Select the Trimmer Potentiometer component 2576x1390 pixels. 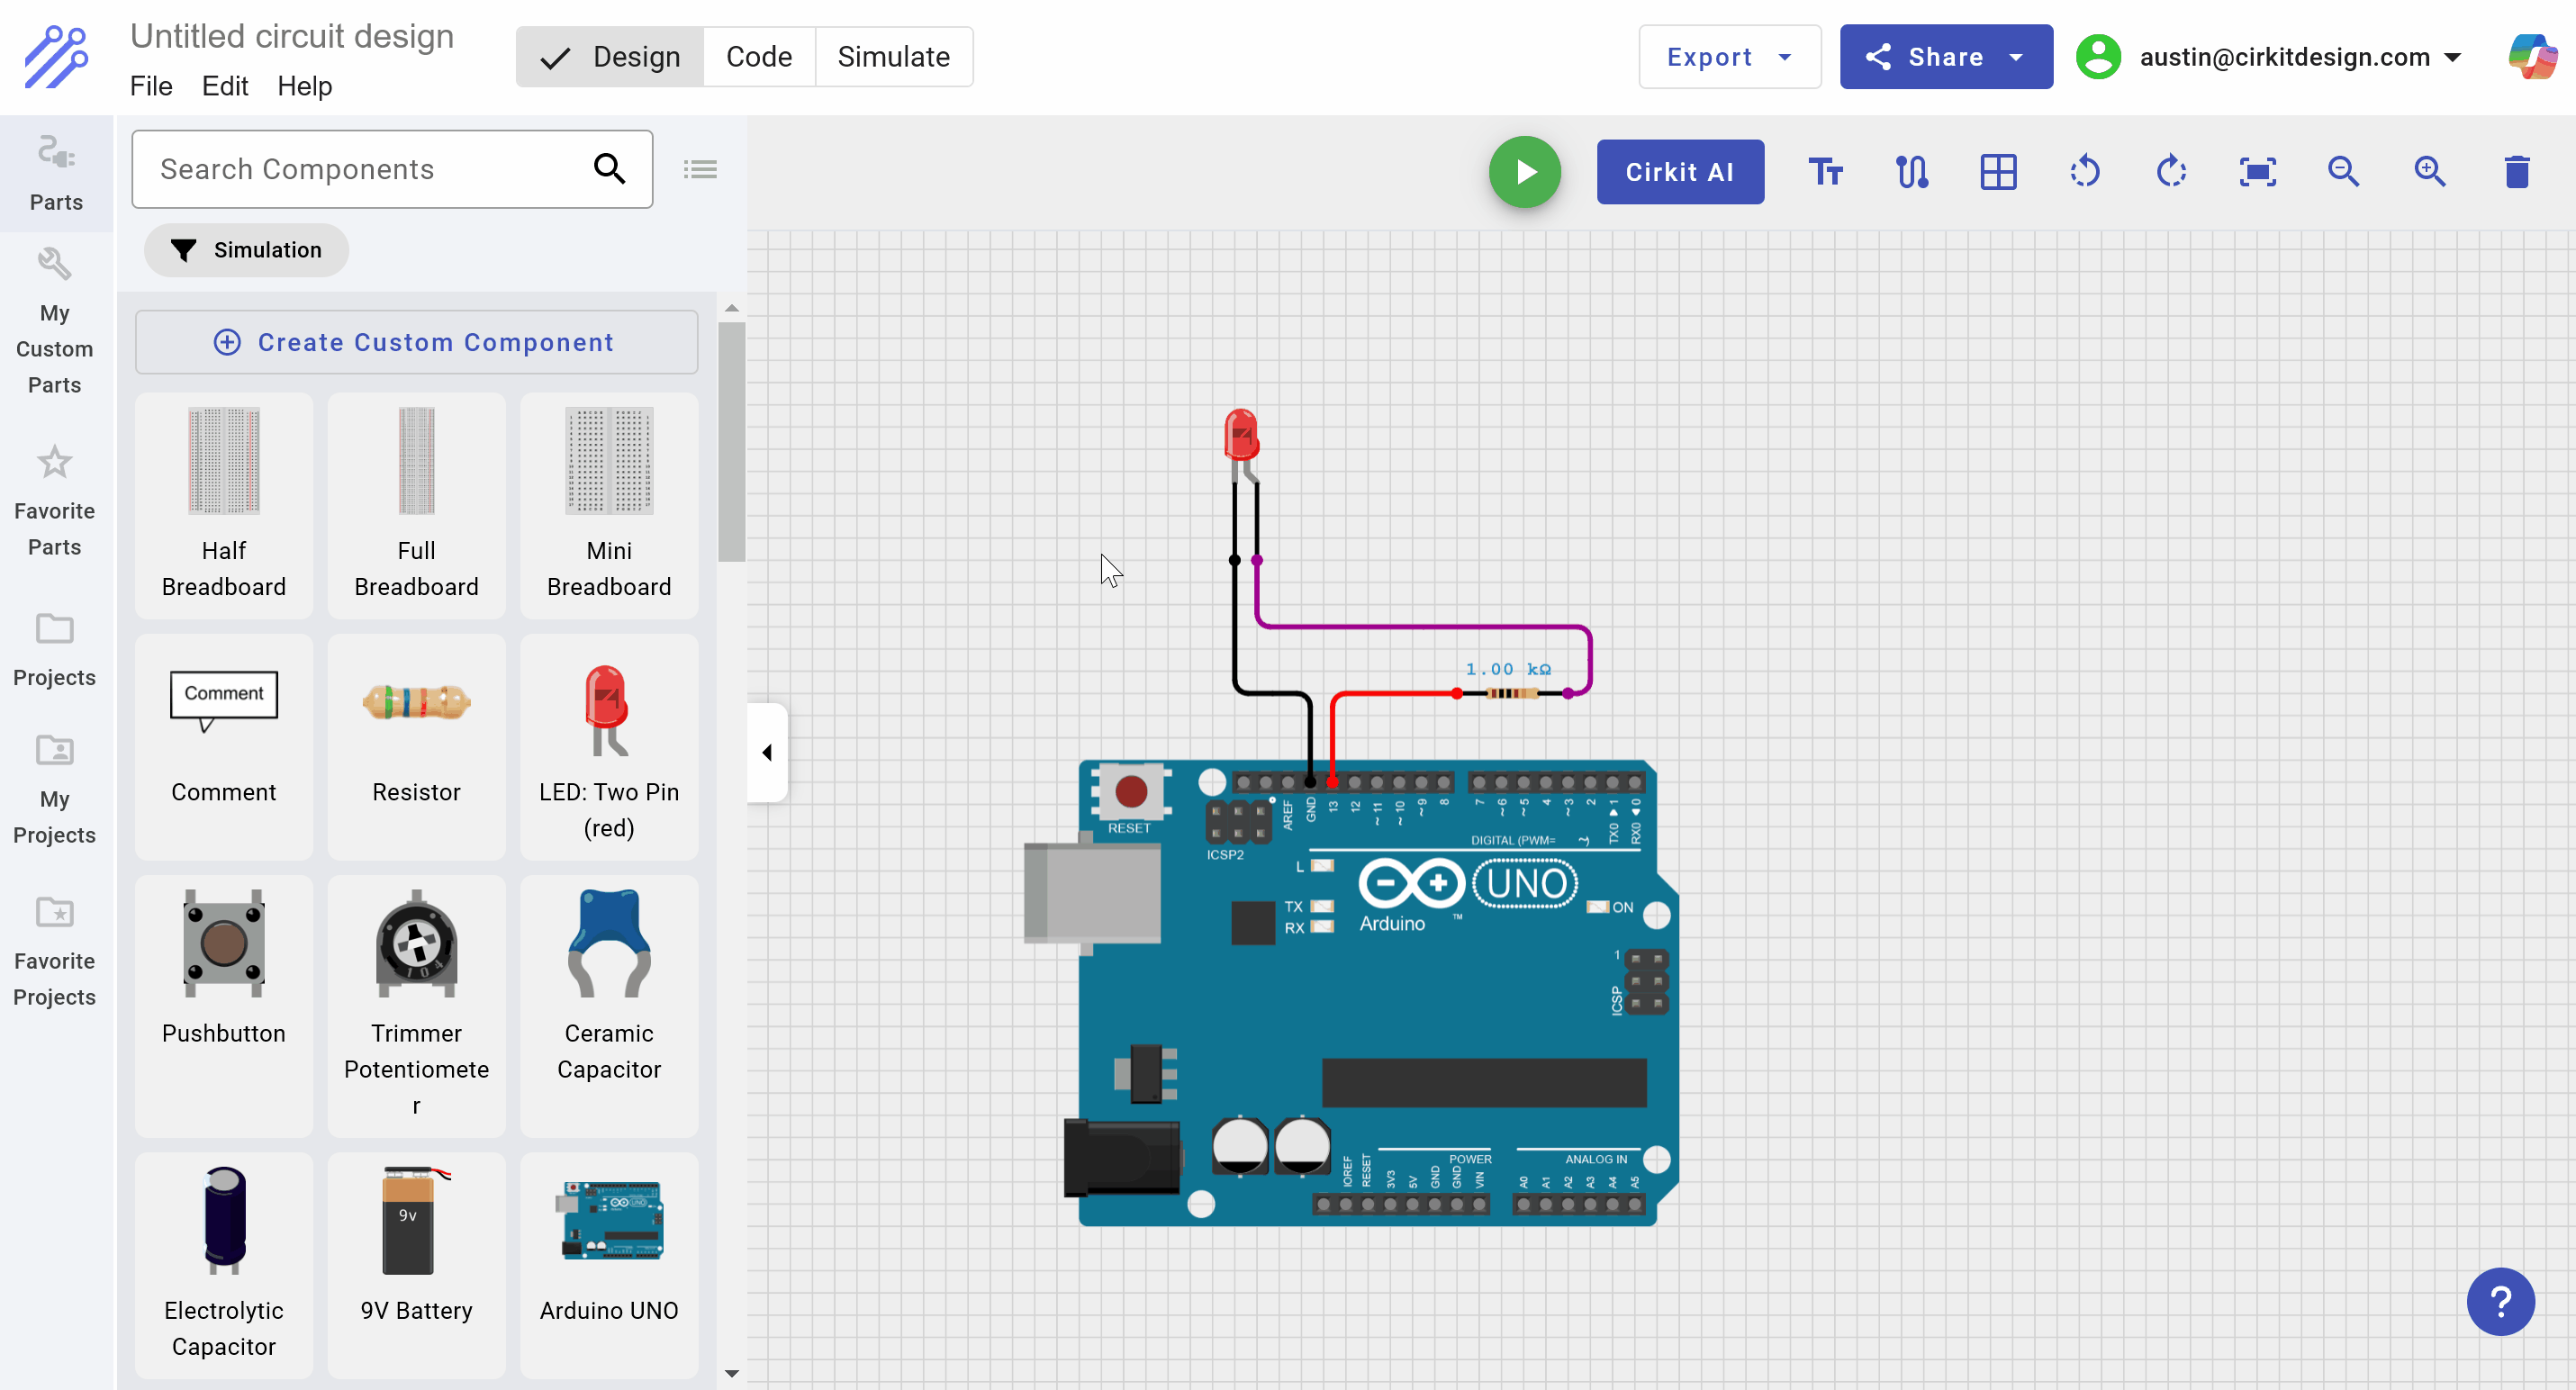pyautogui.click(x=416, y=1005)
